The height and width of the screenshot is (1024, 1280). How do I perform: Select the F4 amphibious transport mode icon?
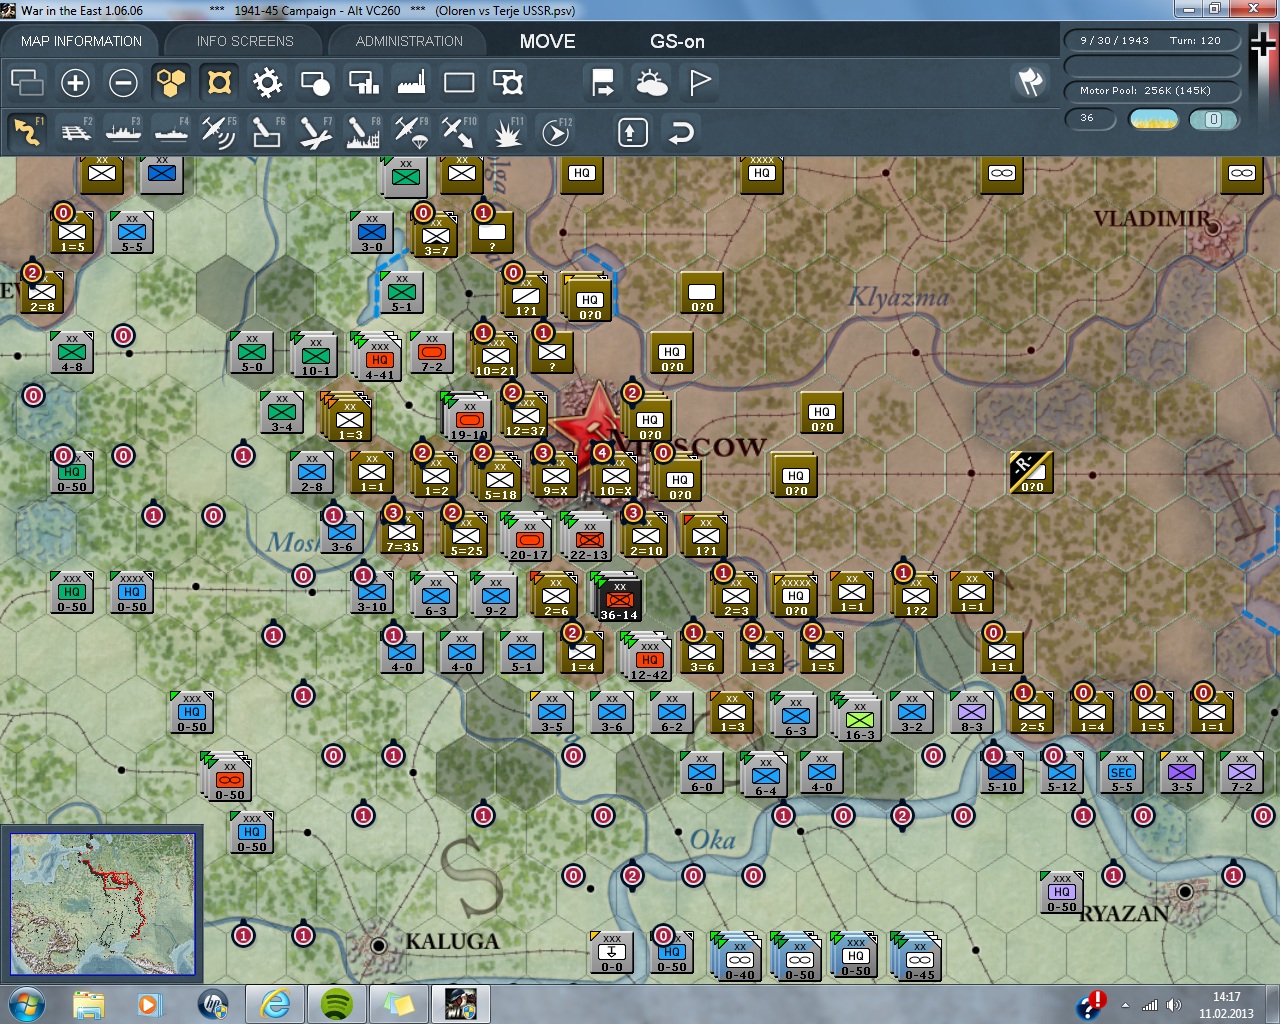point(171,132)
